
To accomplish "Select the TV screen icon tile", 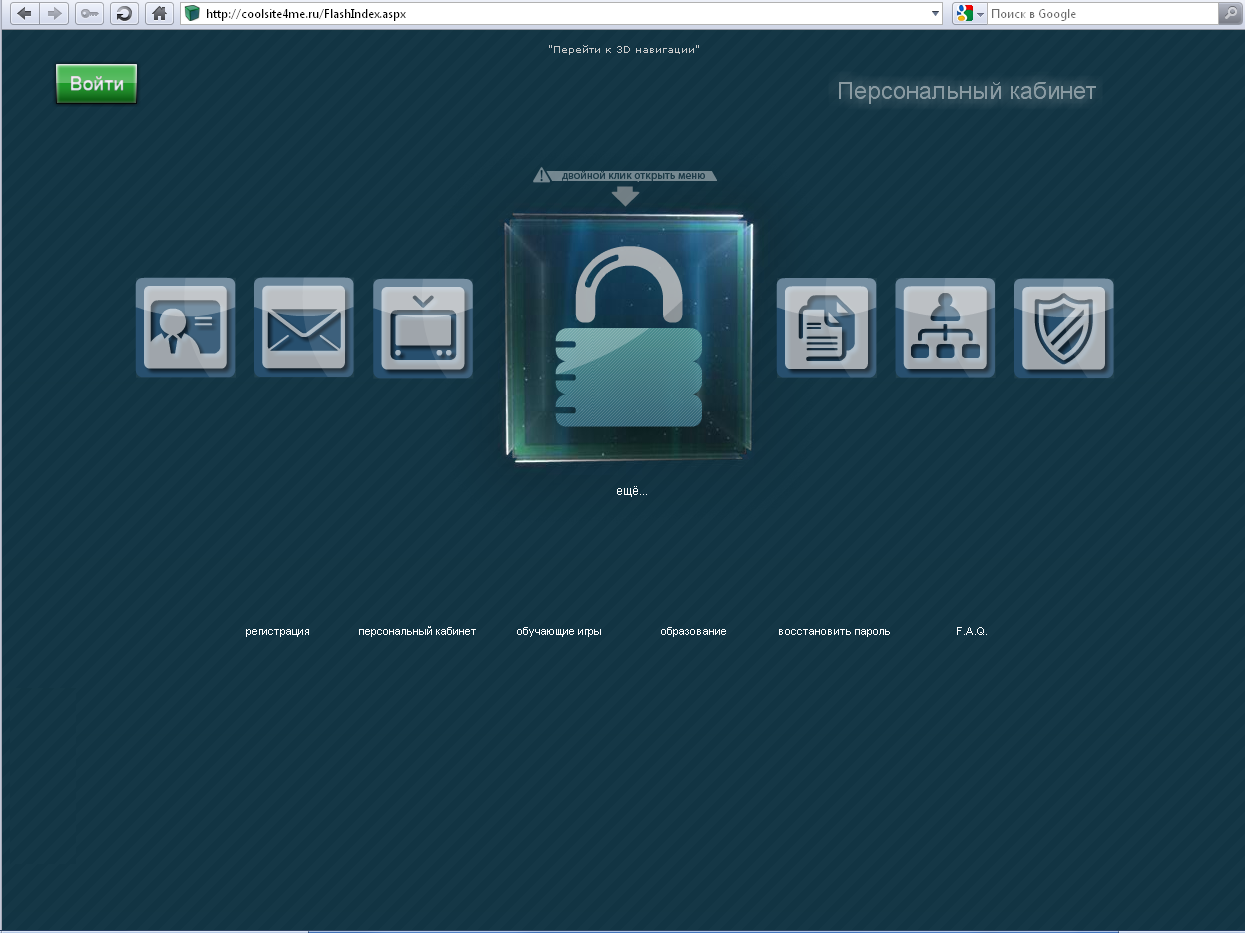I will pos(423,329).
